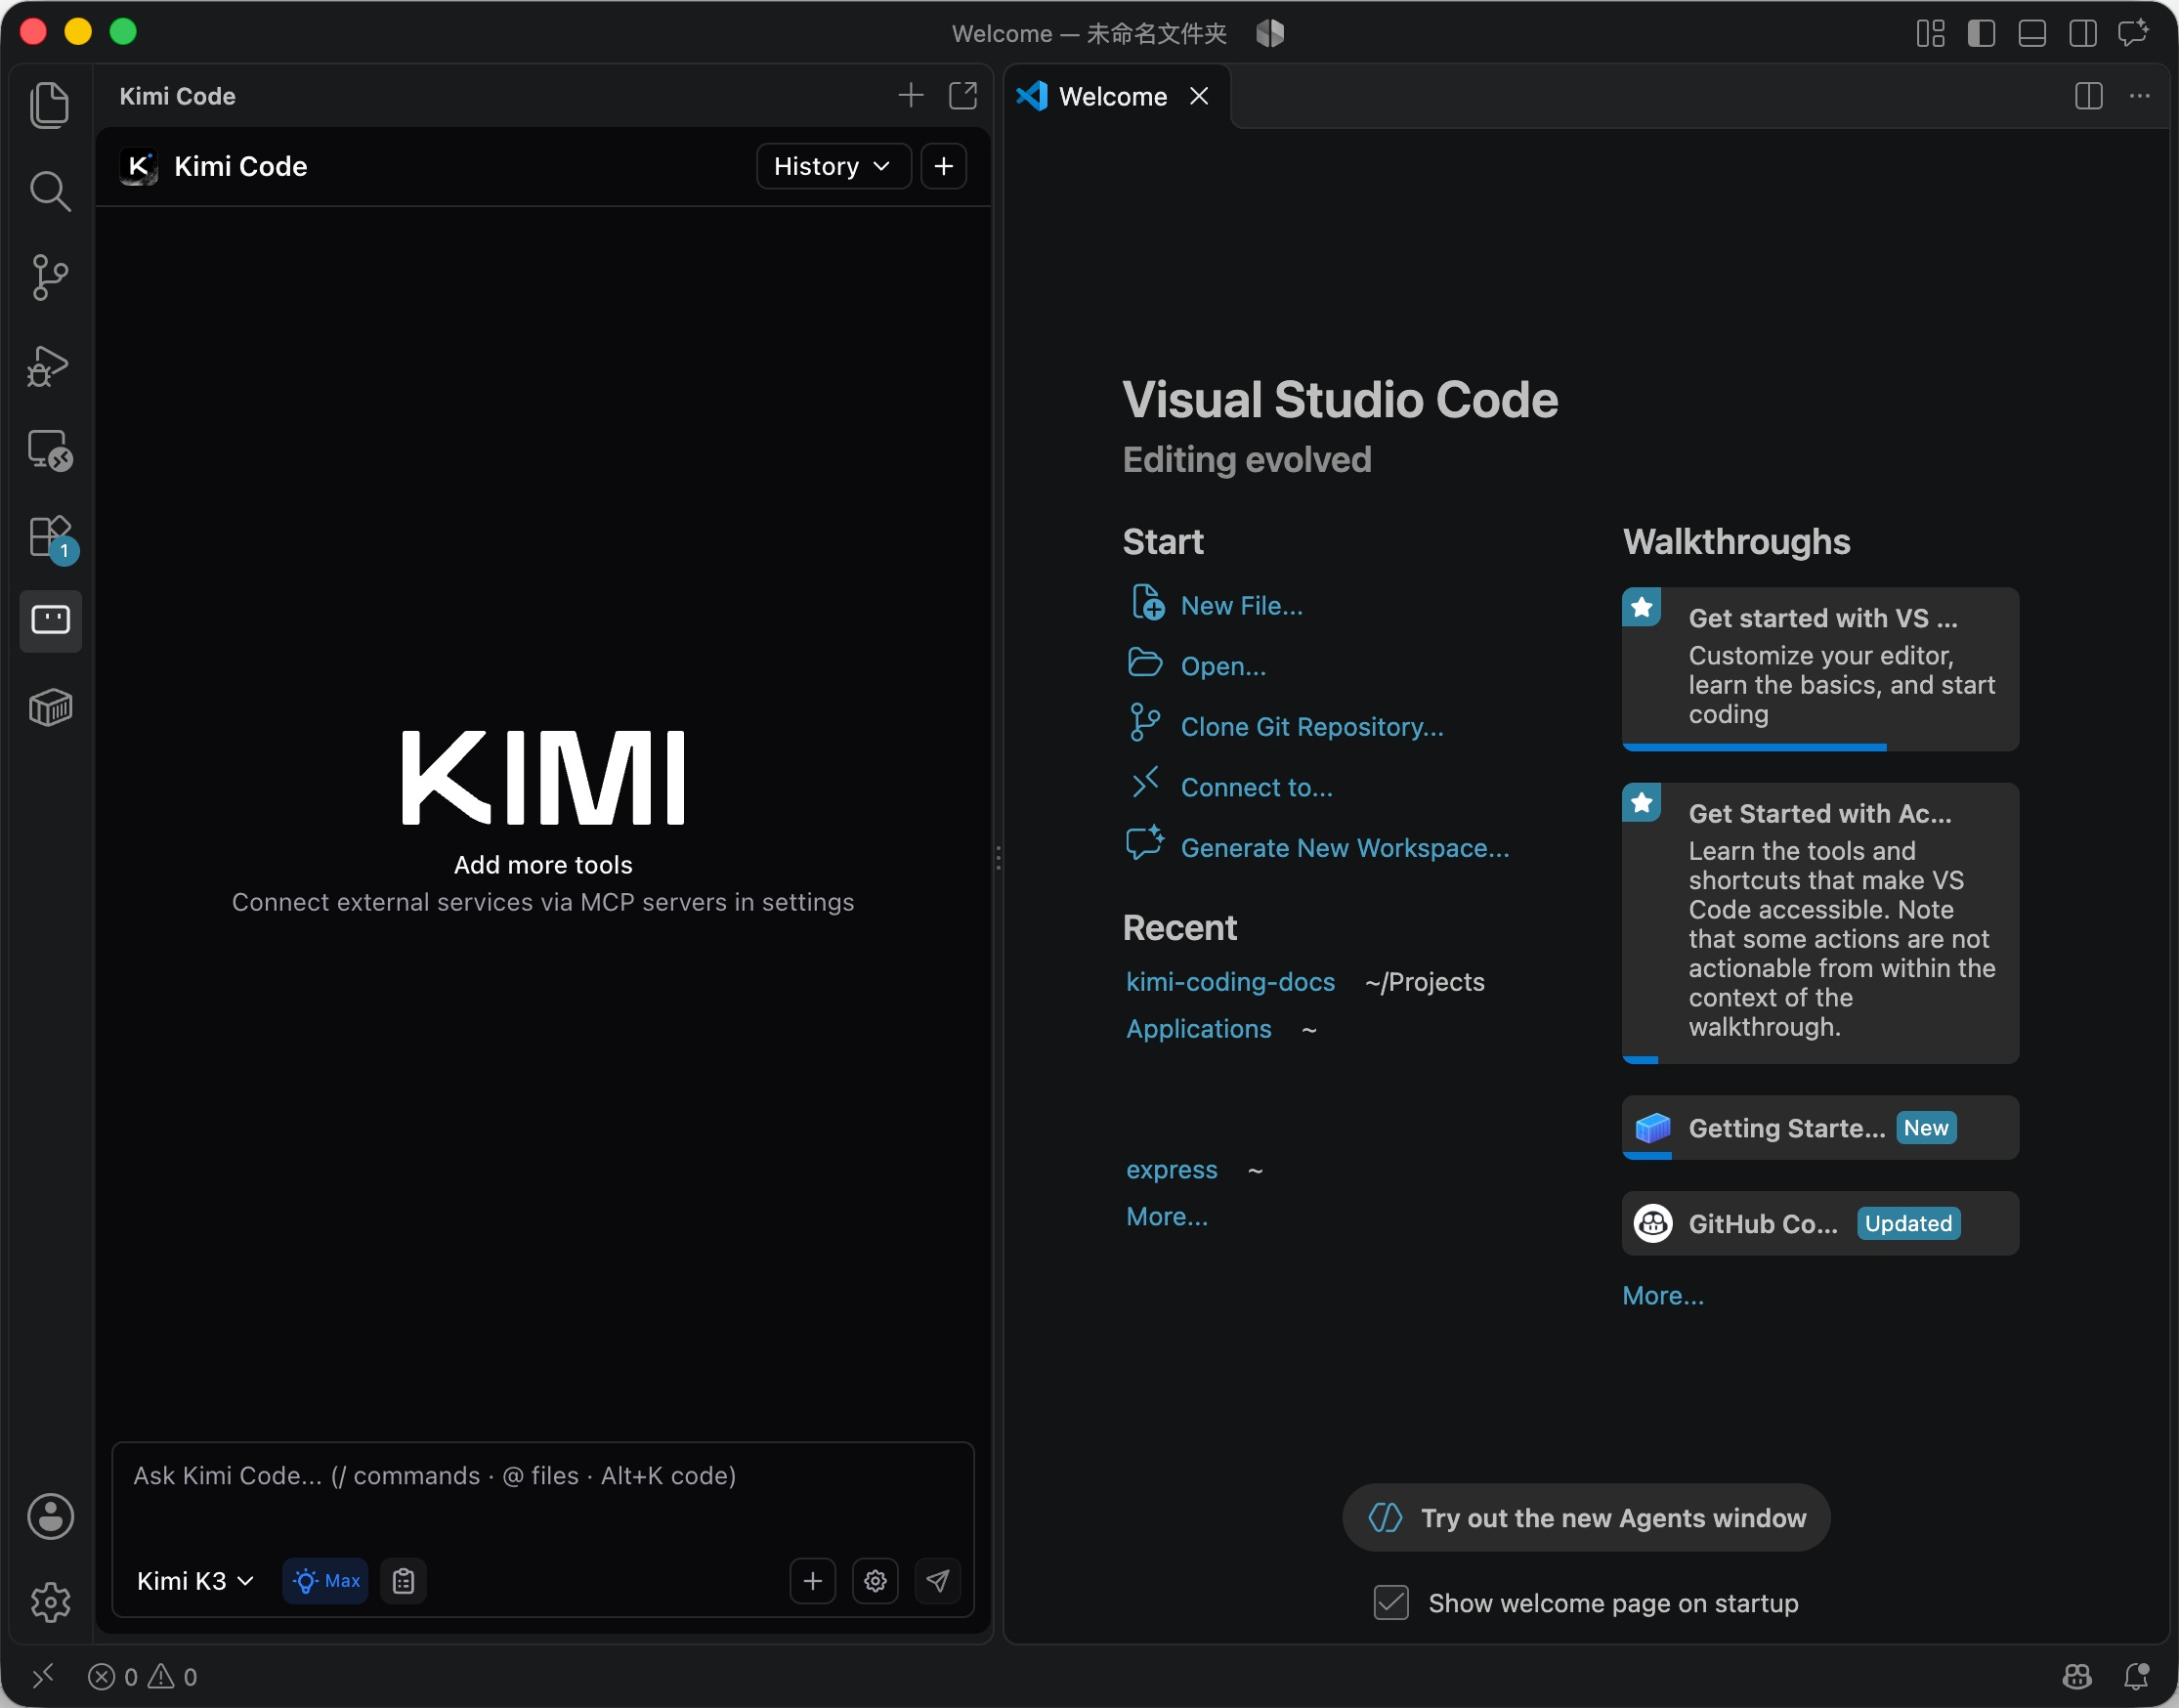Open the Explorer view in activity bar
This screenshot has height=1708, width=2179.
click(x=50, y=104)
